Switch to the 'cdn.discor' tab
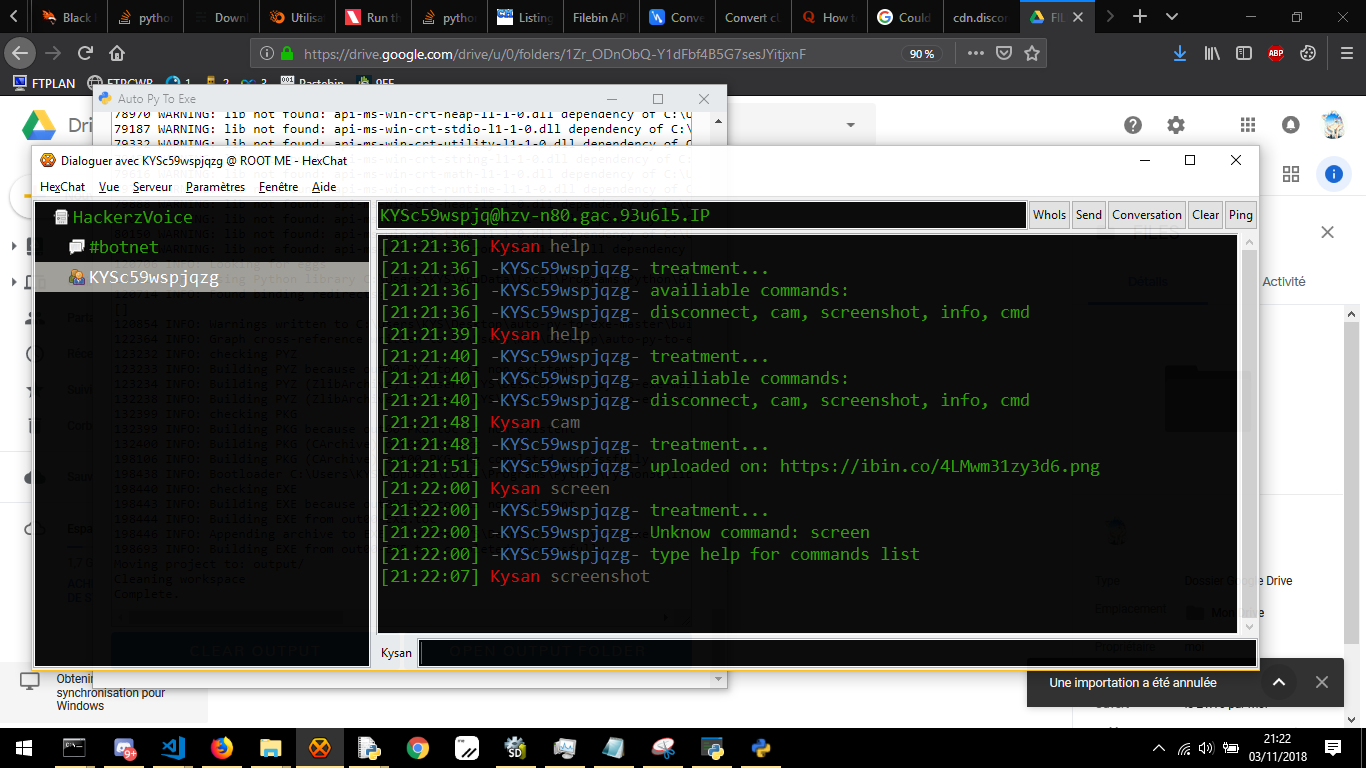Viewport: 1366px width, 768px height. tap(982, 17)
